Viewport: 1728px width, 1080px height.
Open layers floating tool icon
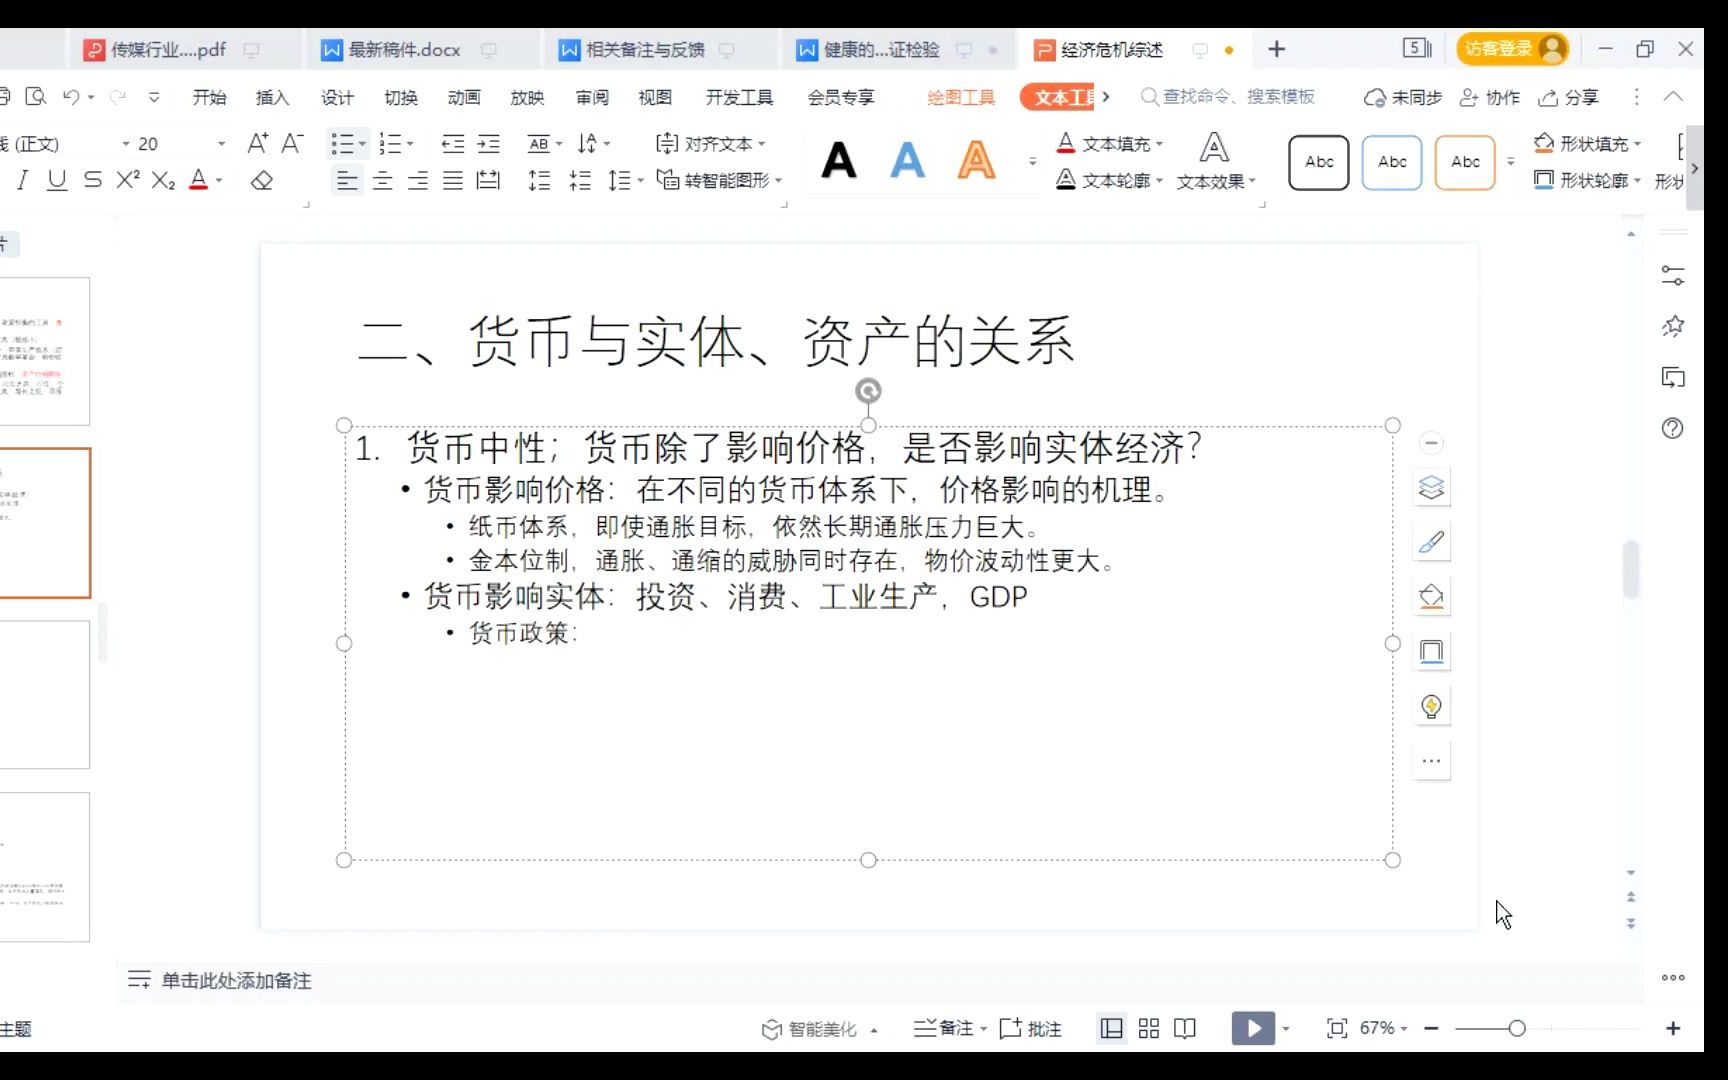[1431, 488]
